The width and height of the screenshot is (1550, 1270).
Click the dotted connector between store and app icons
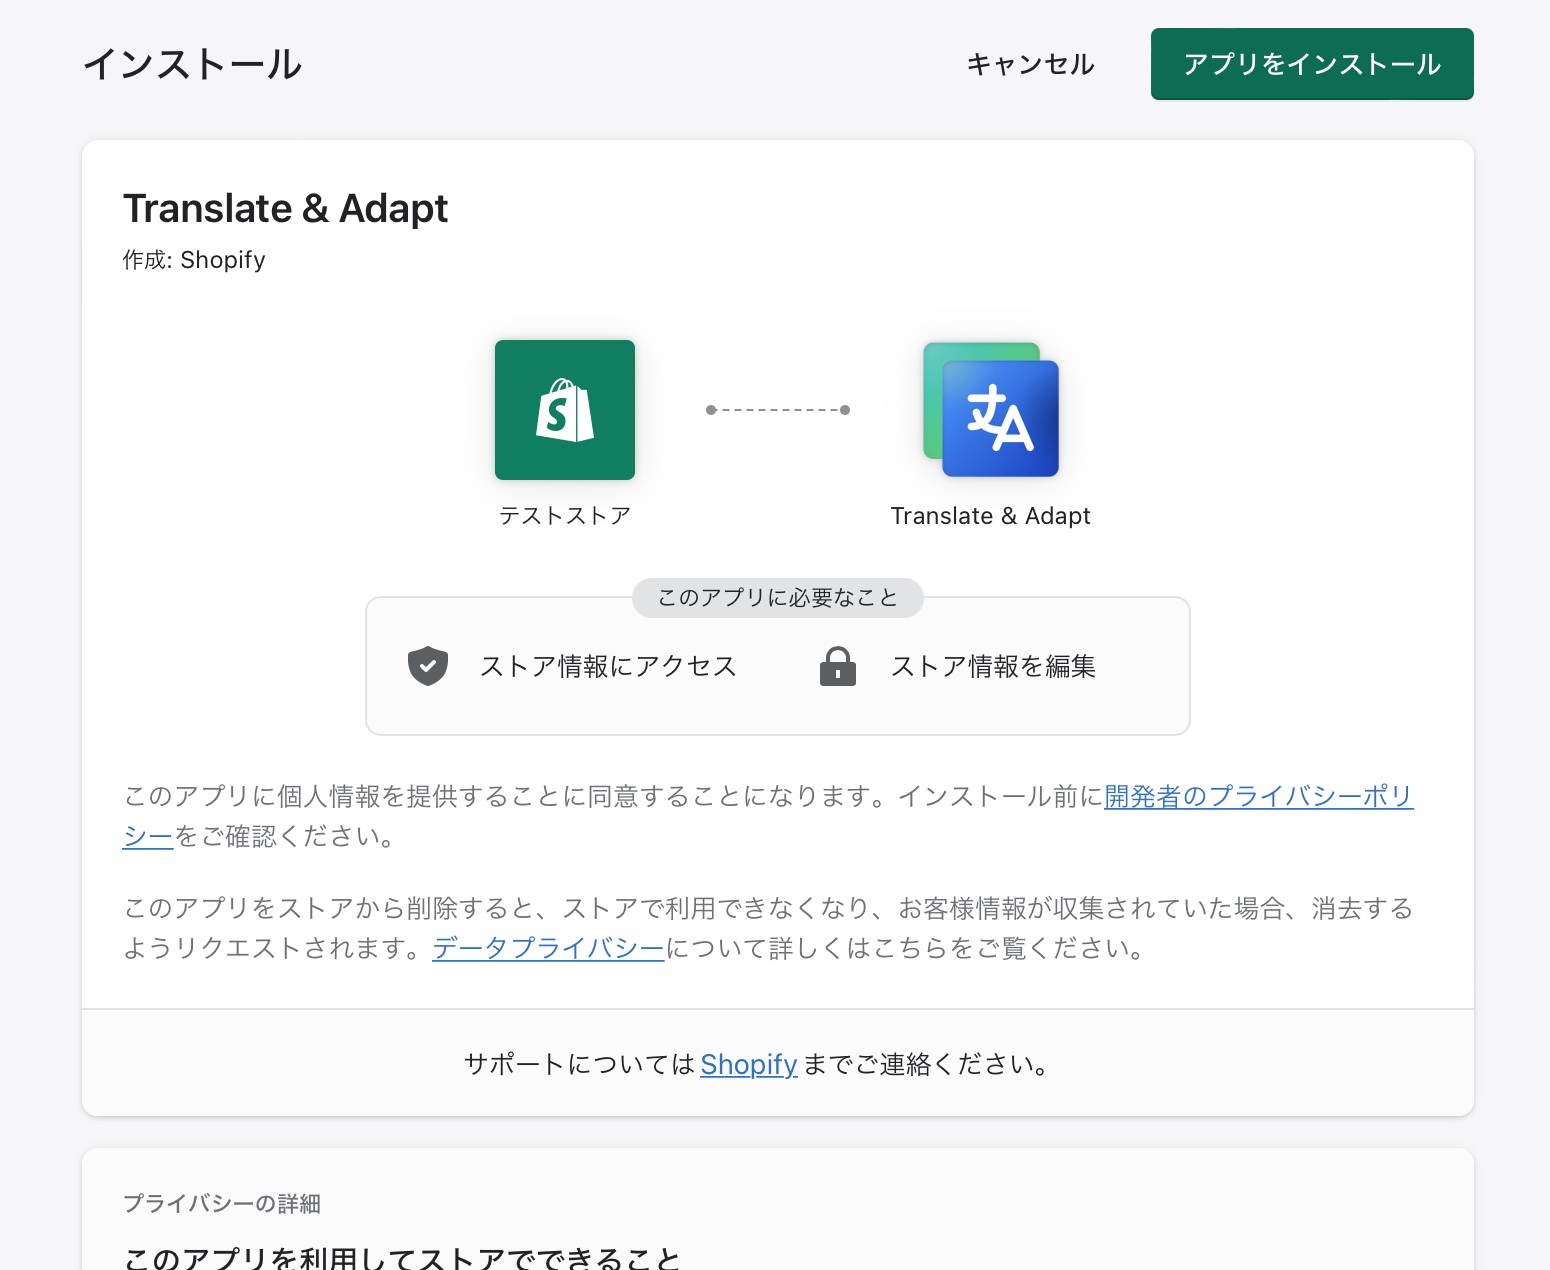point(778,410)
